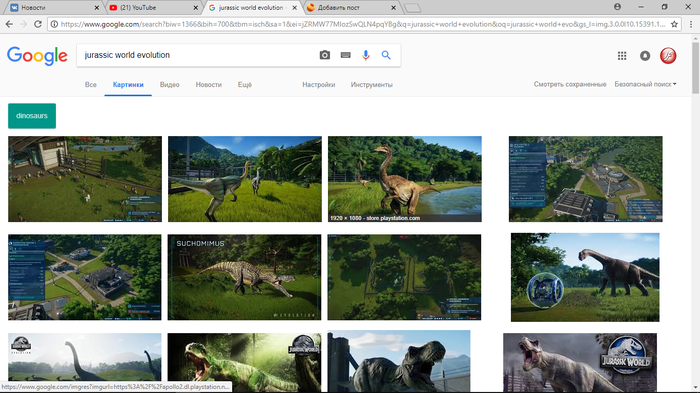
Task: Click Смотреть сохраненные link
Action: click(570, 84)
